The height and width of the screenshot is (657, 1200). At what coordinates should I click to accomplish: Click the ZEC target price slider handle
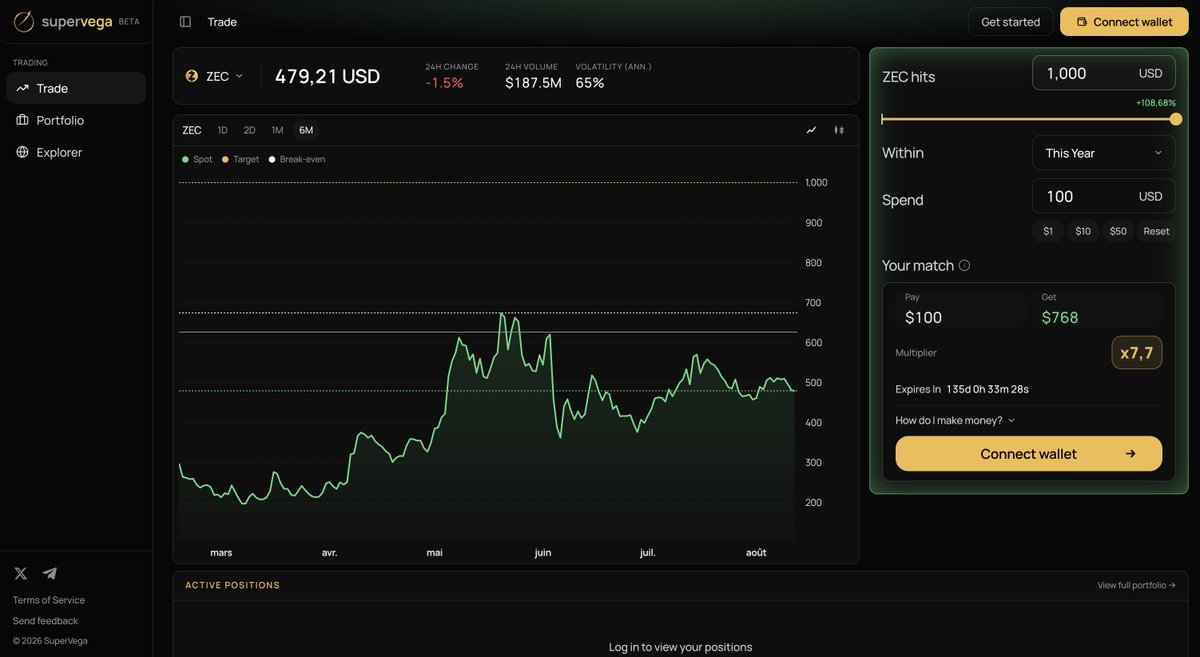(1176, 119)
